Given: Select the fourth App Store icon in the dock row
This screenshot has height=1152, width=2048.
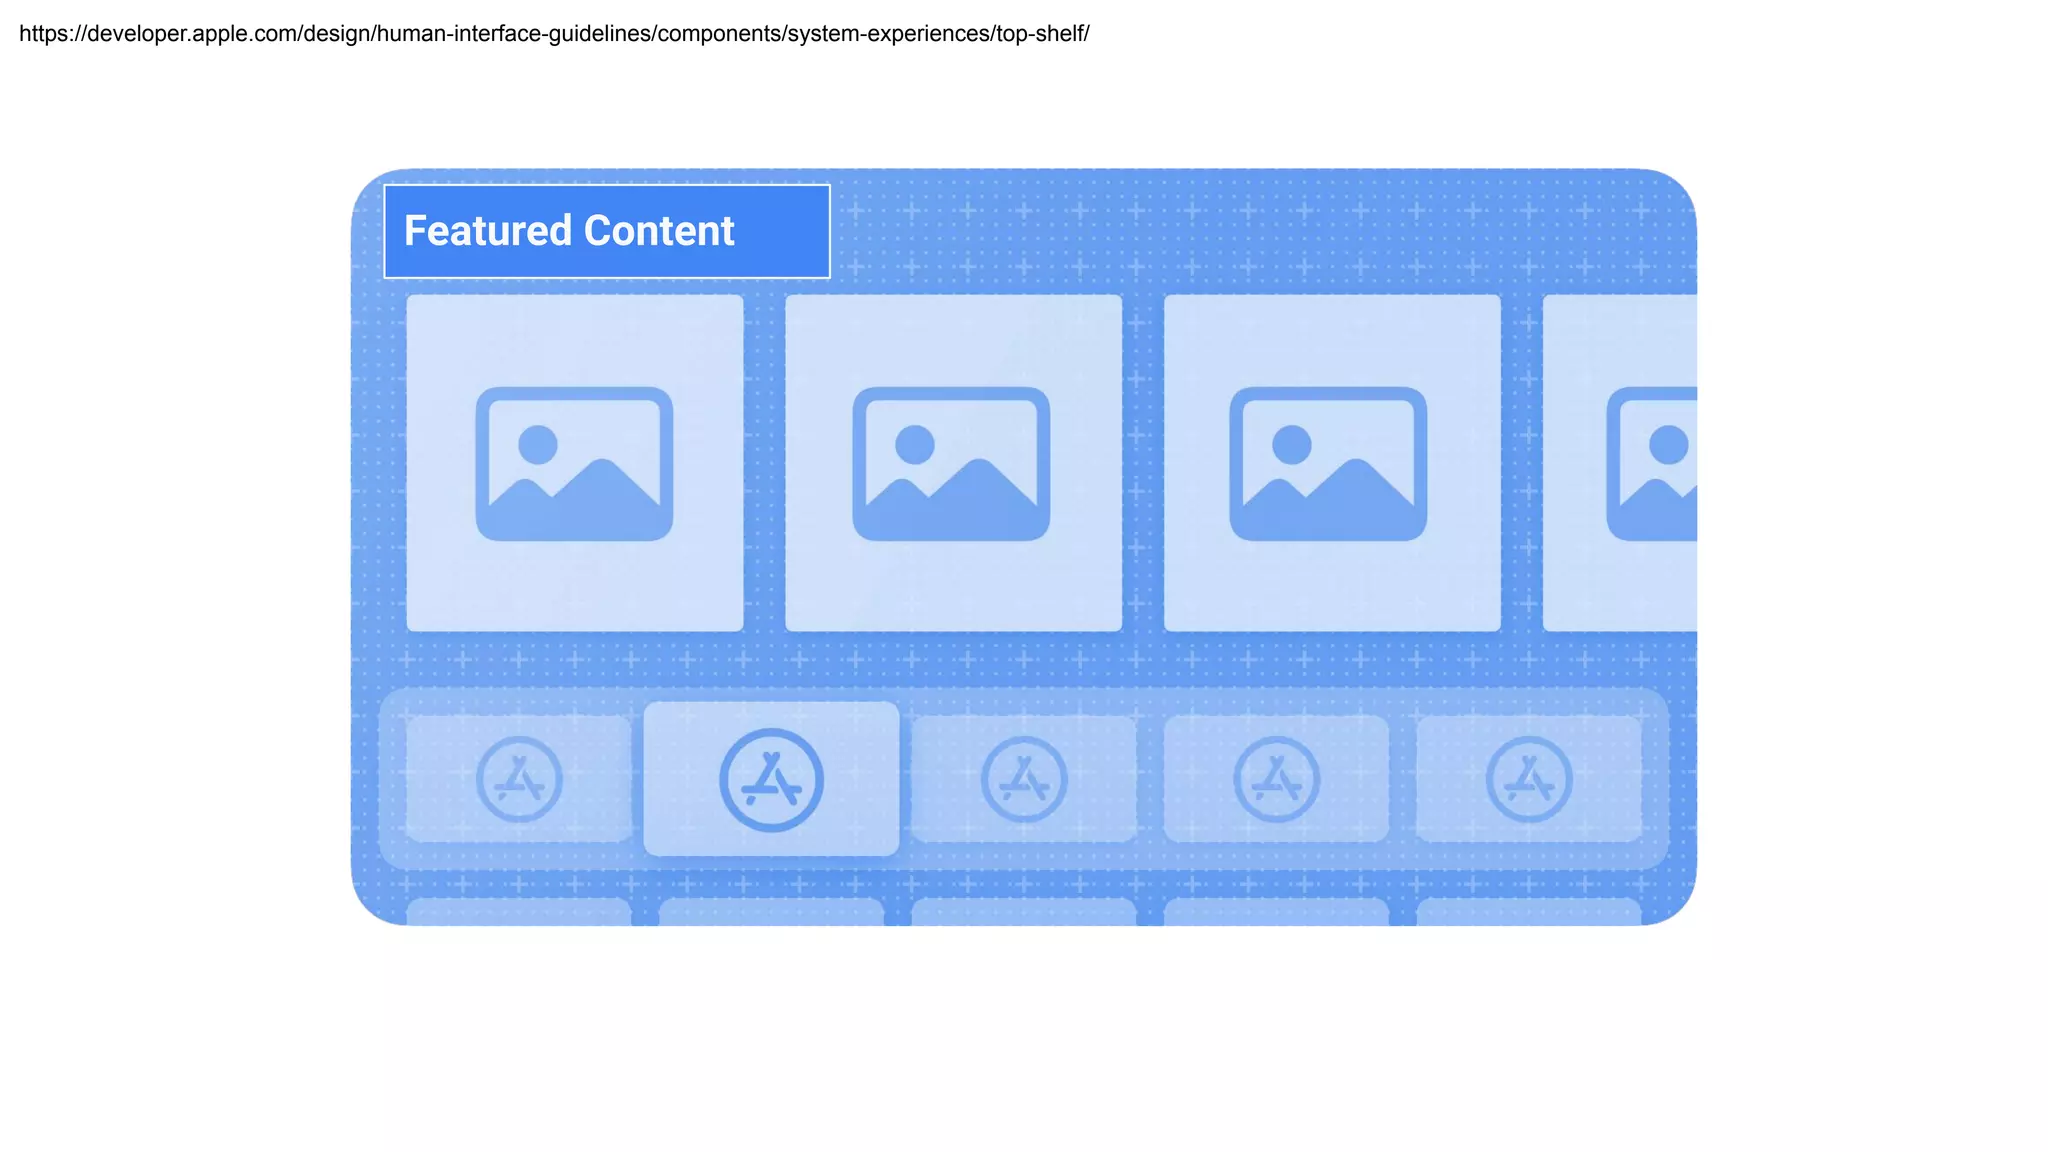Looking at the screenshot, I should coord(1276,779).
